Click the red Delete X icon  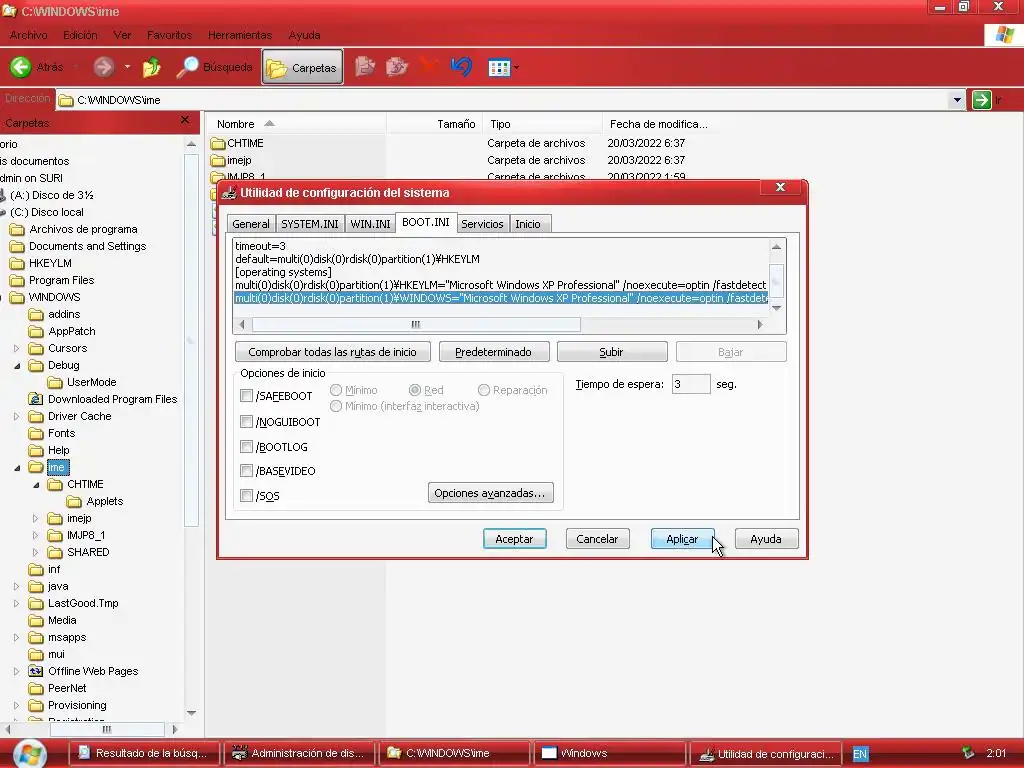point(428,65)
